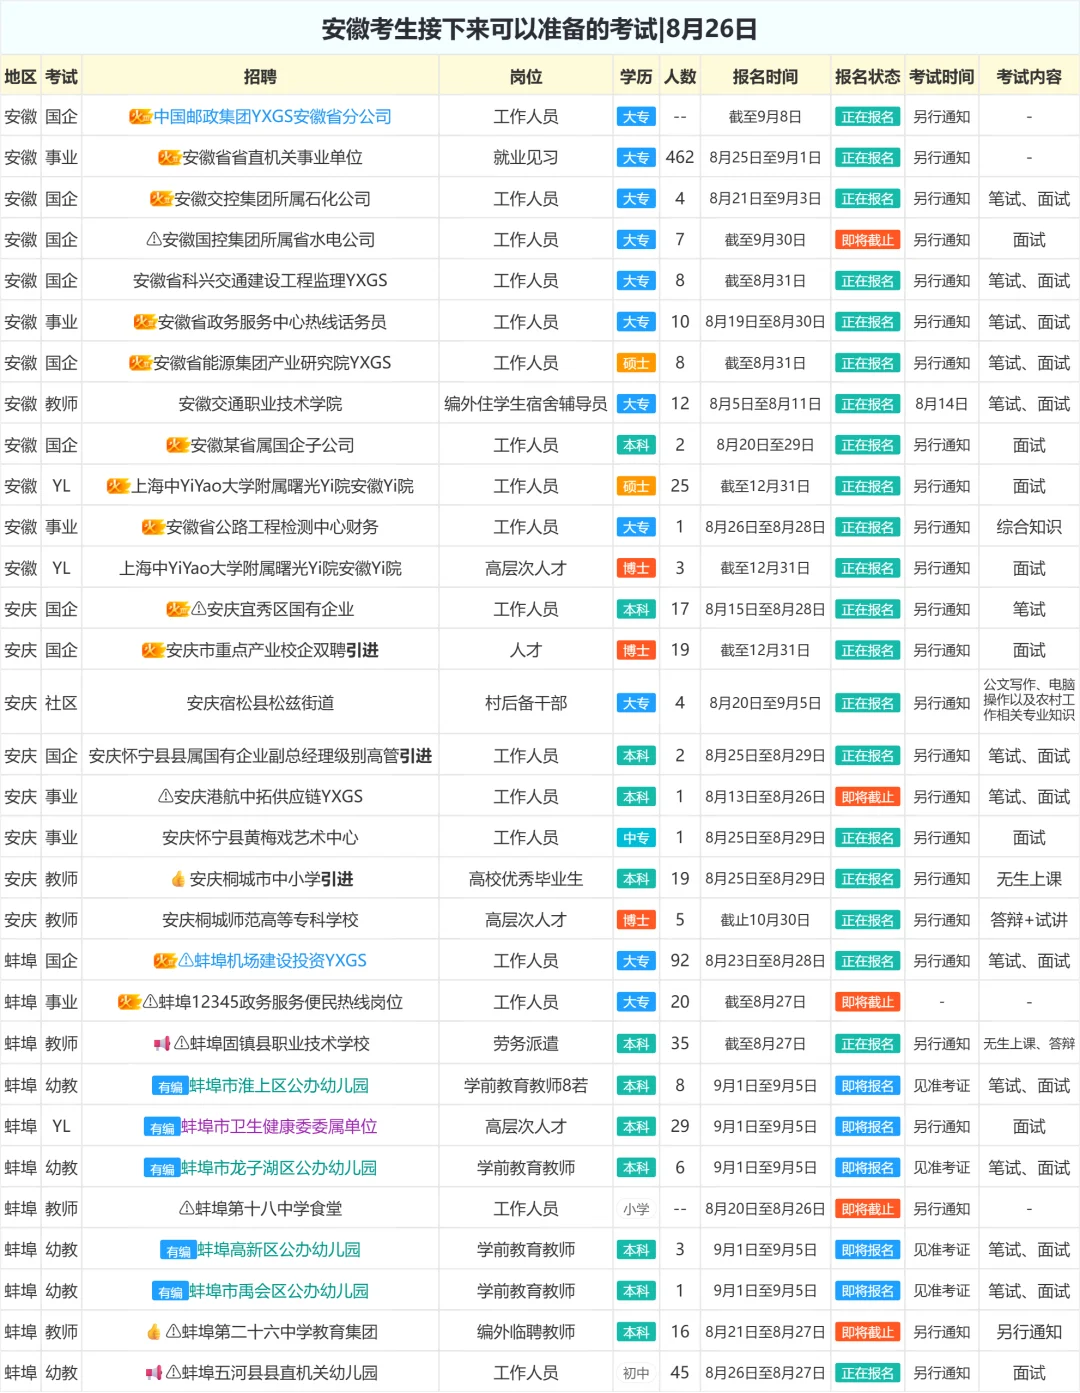
Task: Open the 蚌埠市卫生健康委委属单位 link
Action: [x=279, y=1127]
